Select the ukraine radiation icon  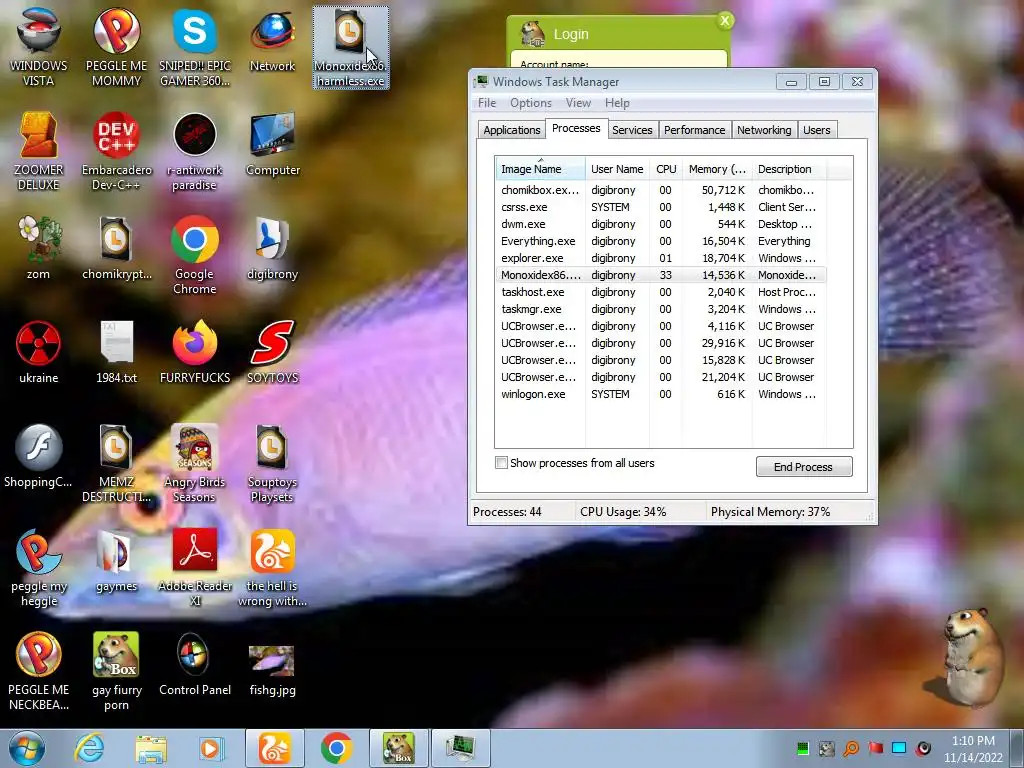tap(38, 352)
